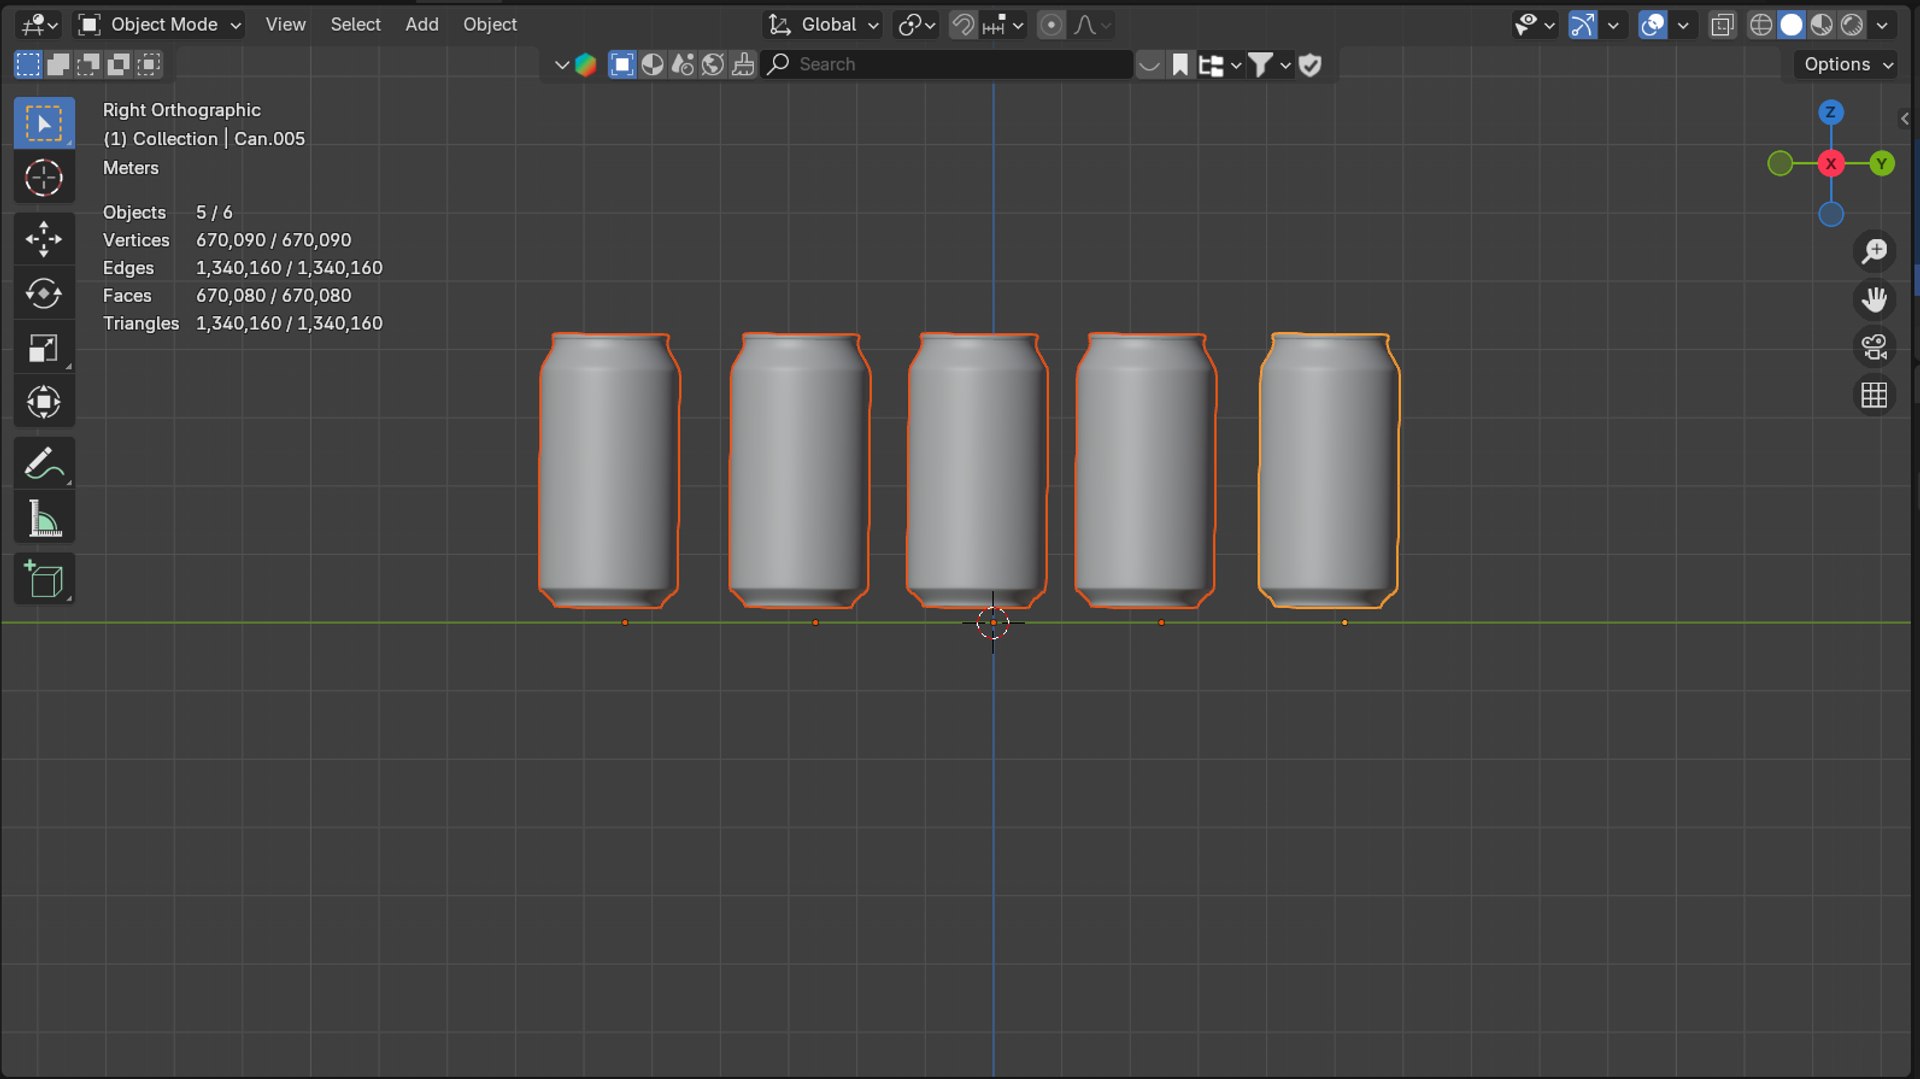Select the blue highlighted display filter icon
The width and height of the screenshot is (1920, 1079).
621,65
